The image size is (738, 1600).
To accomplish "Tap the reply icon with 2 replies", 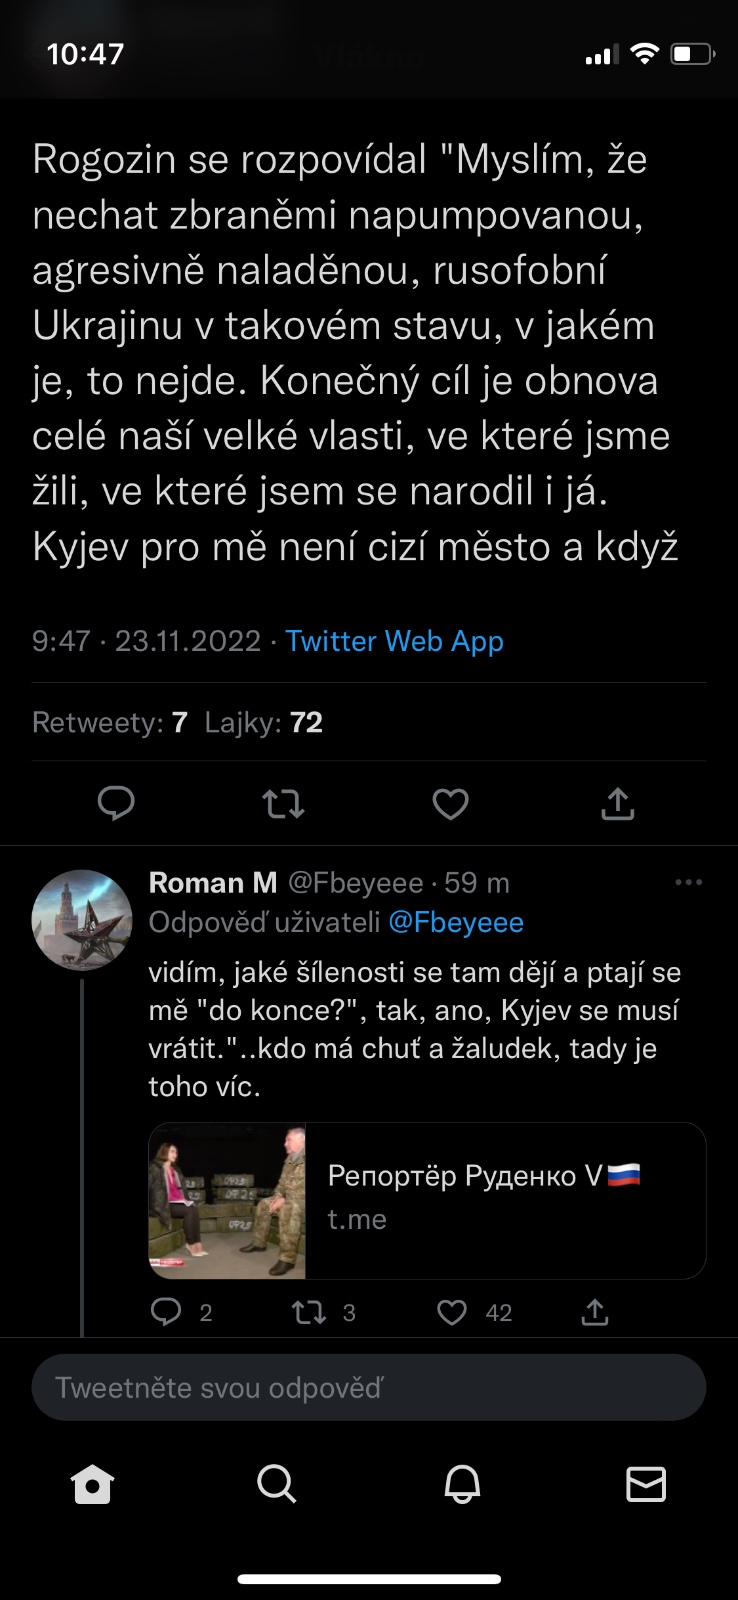I will pyautogui.click(x=166, y=1311).
